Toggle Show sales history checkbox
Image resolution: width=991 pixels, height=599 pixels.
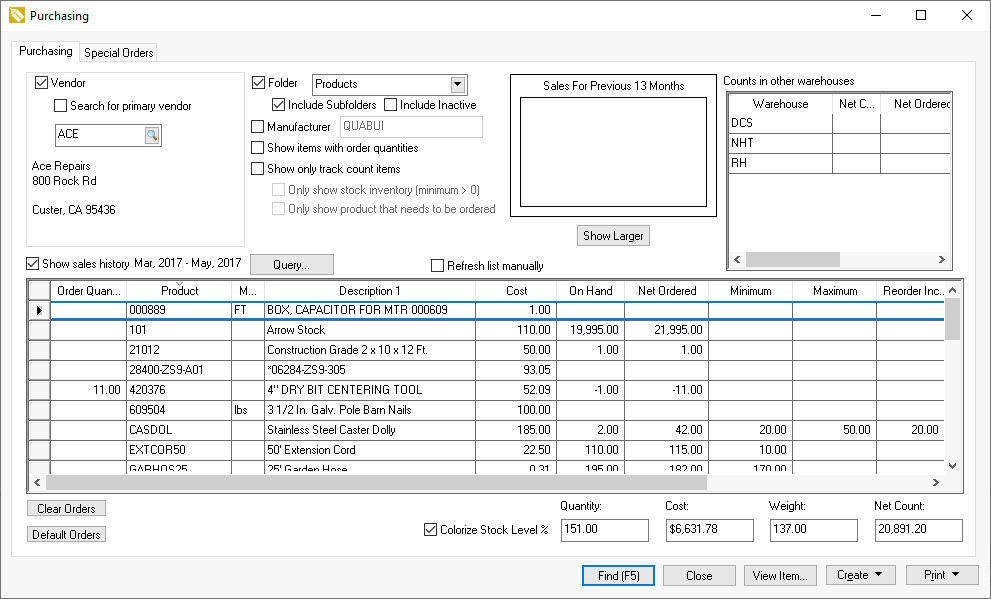32,263
